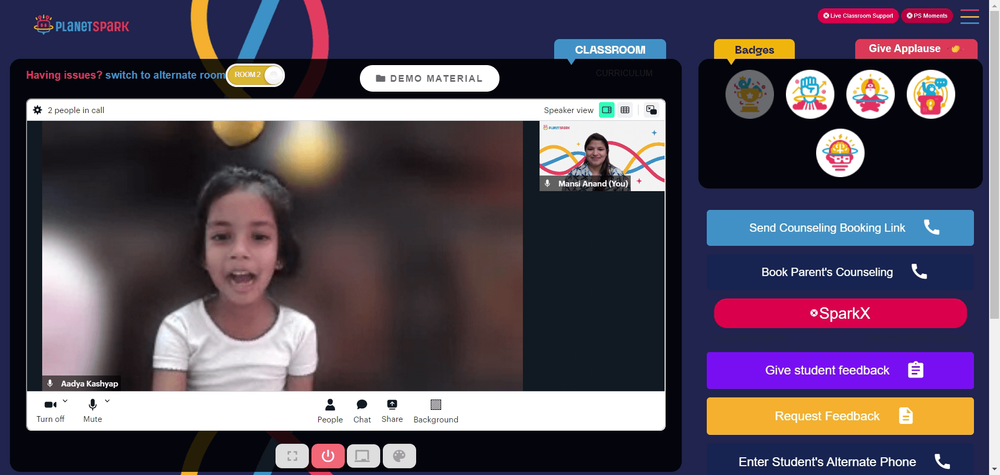Toggle the ROOM 2 switch
This screenshot has width=1000, height=475.
pos(255,75)
